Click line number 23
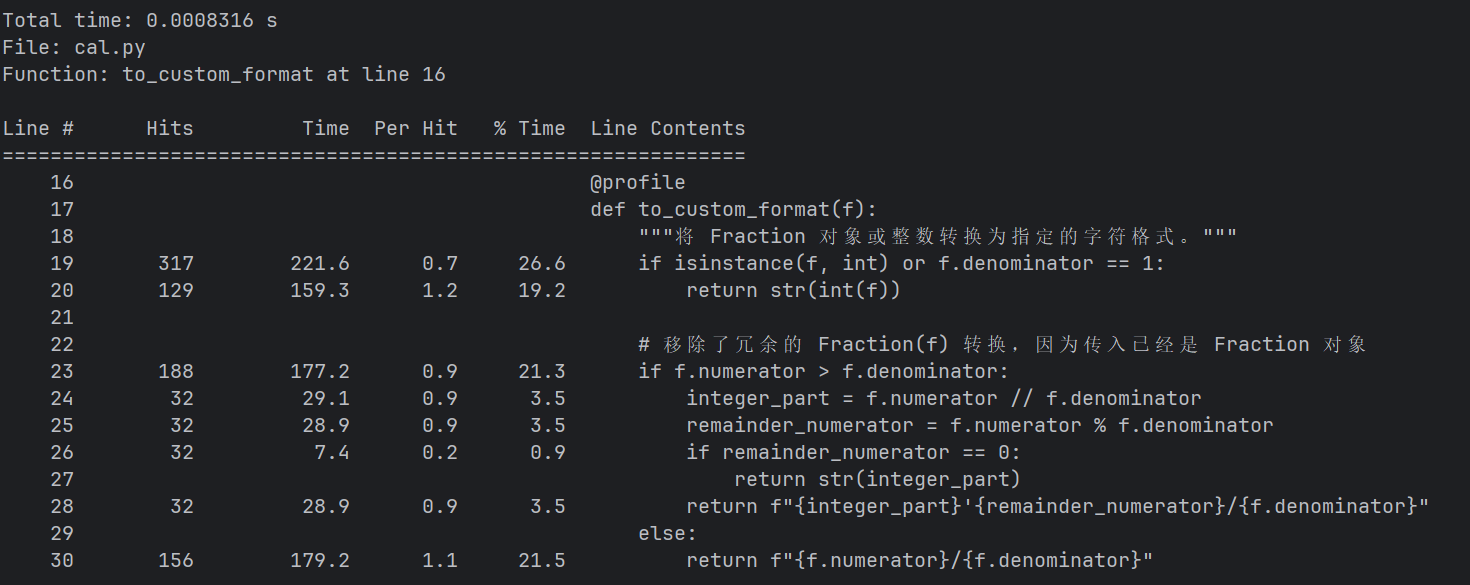Viewport: 1470px width, 585px height. click(x=62, y=371)
